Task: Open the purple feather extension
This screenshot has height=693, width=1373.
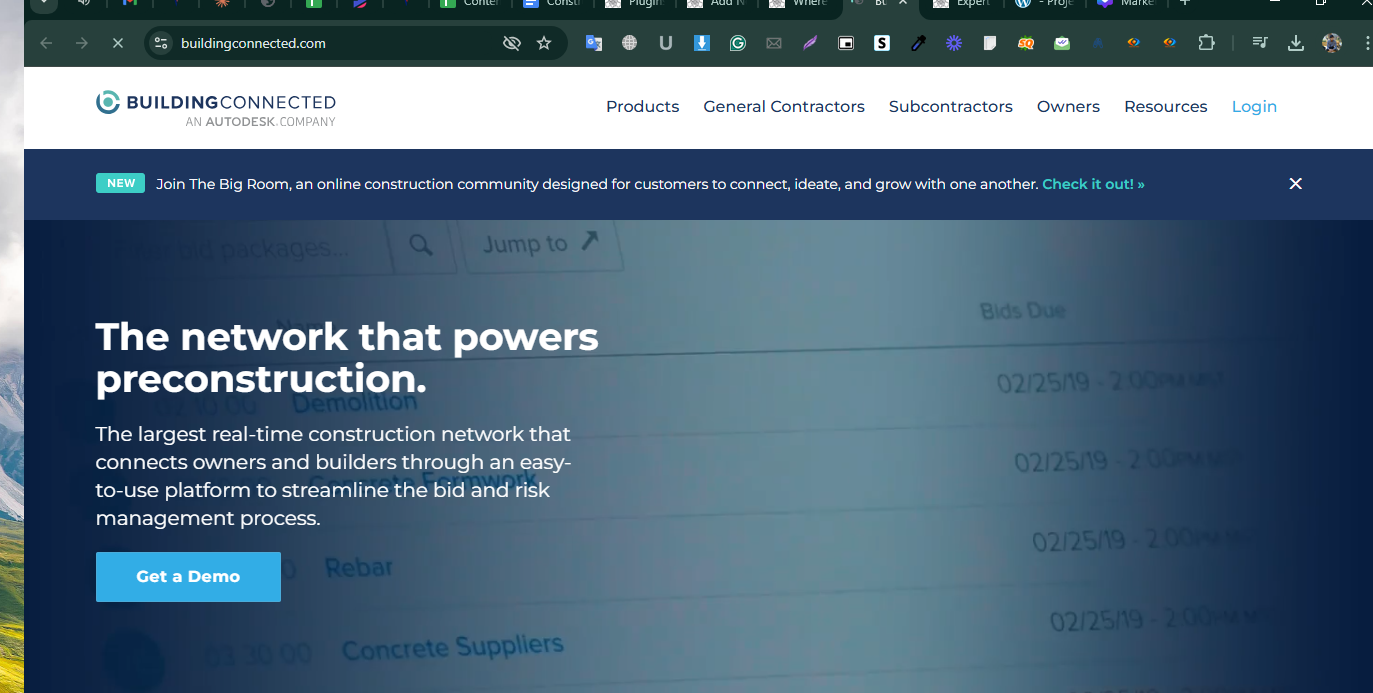Action: [x=810, y=43]
